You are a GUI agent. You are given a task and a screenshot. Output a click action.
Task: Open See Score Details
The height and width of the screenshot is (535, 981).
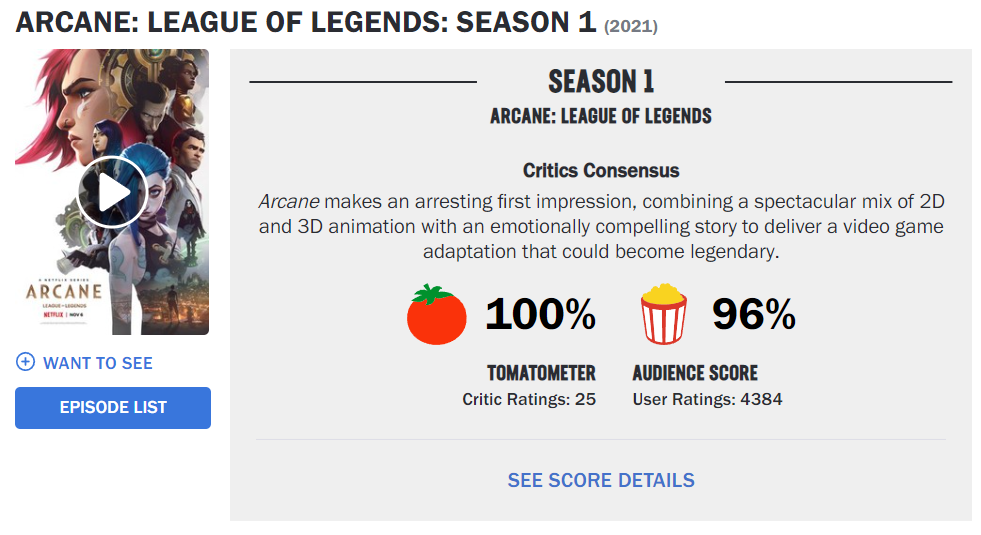(x=601, y=480)
